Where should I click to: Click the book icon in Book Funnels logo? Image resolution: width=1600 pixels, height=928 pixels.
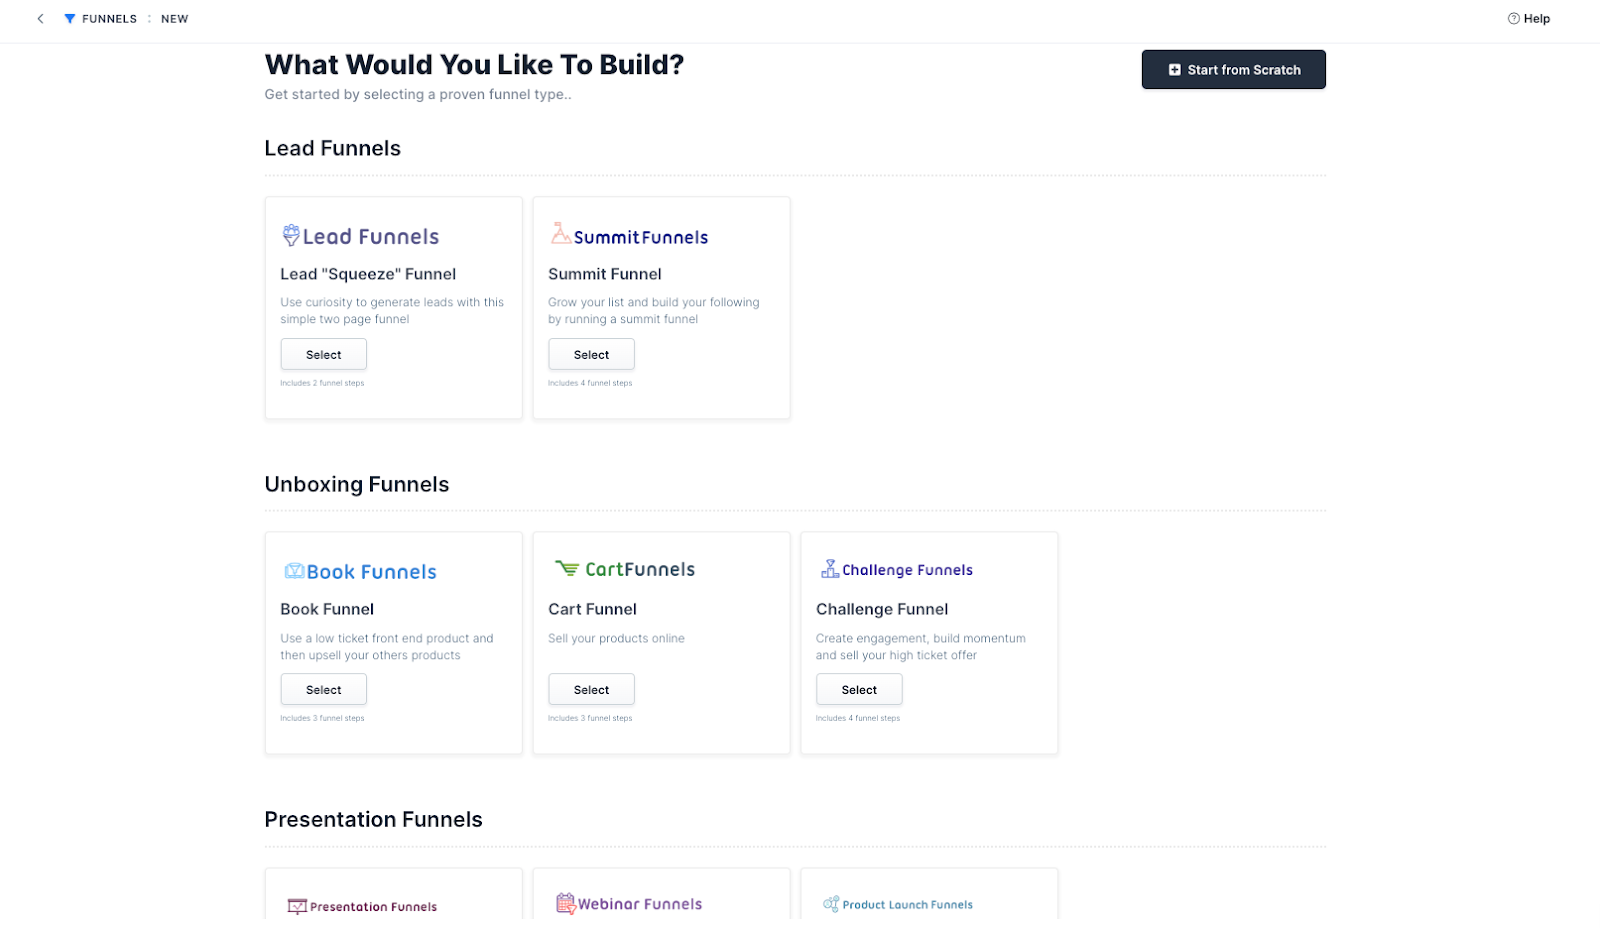coord(295,570)
